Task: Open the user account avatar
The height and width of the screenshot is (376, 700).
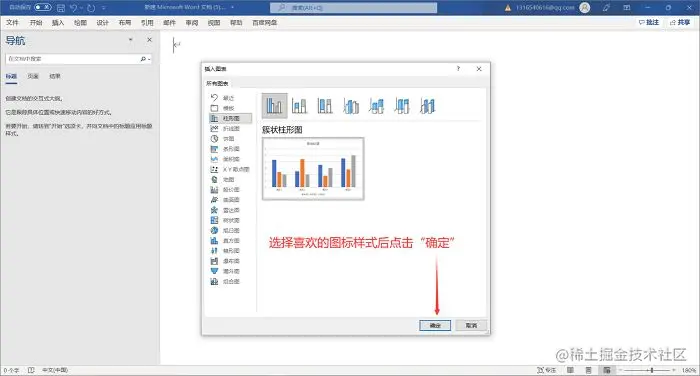Action: pyautogui.click(x=584, y=8)
